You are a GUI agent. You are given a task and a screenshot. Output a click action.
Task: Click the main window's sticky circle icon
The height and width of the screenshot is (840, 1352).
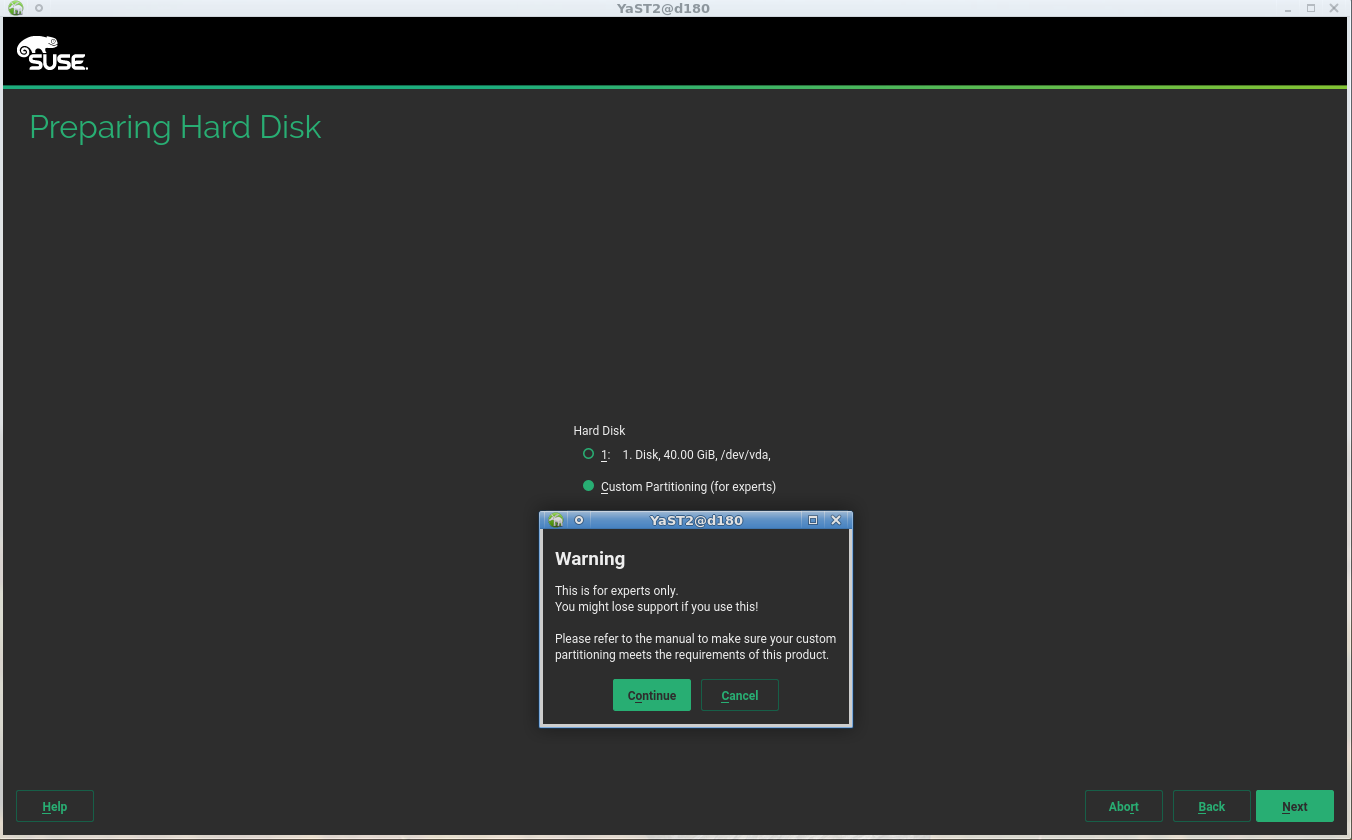coord(38,8)
